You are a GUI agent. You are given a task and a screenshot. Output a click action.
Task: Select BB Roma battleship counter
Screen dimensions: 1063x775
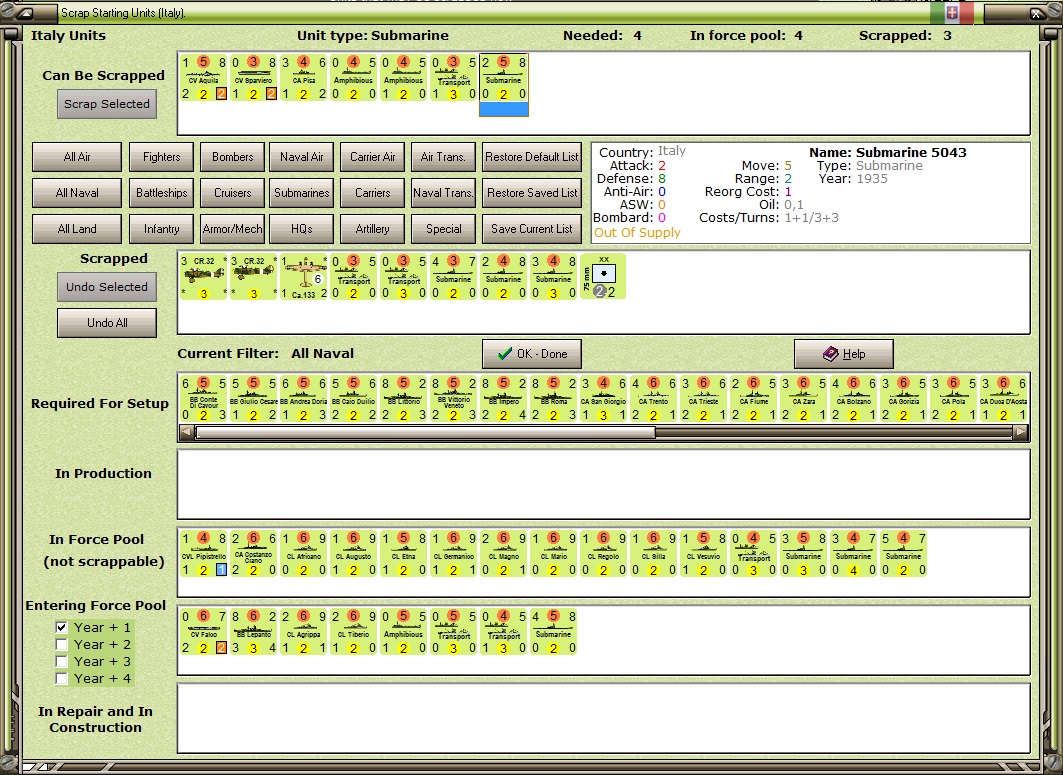(x=553, y=399)
